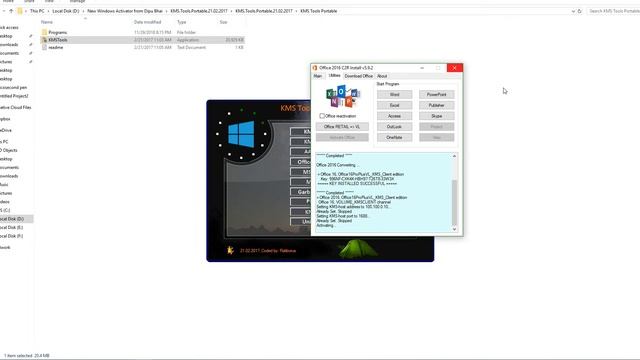Enable the Office reactivation checkbox

[322, 116]
